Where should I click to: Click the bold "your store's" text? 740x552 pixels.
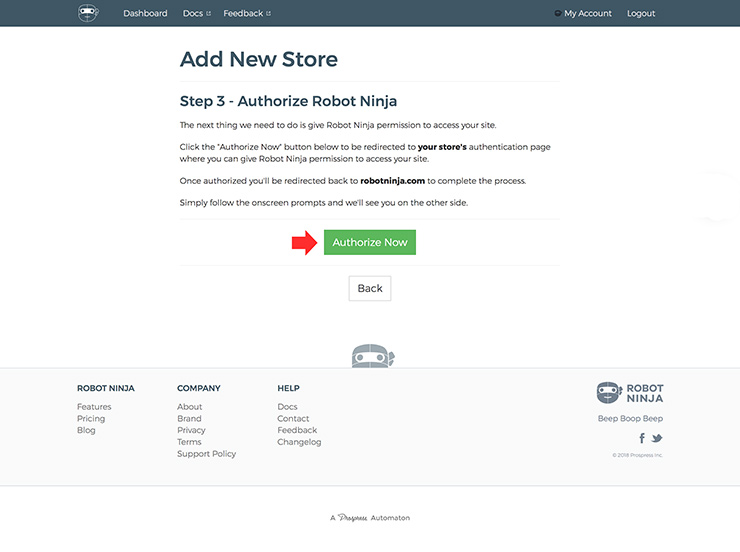click(x=442, y=147)
